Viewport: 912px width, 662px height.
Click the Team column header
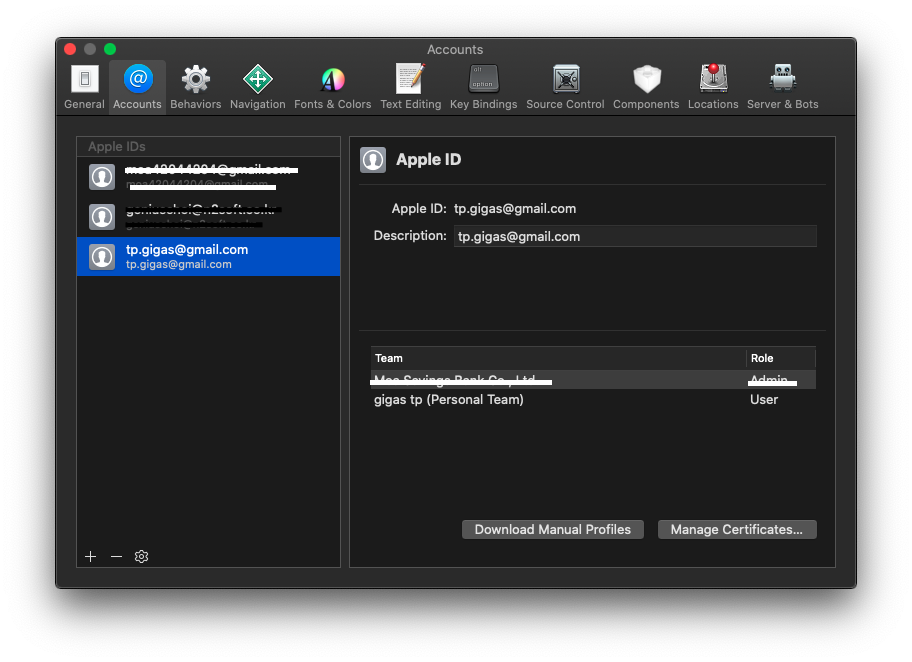click(x=558, y=358)
